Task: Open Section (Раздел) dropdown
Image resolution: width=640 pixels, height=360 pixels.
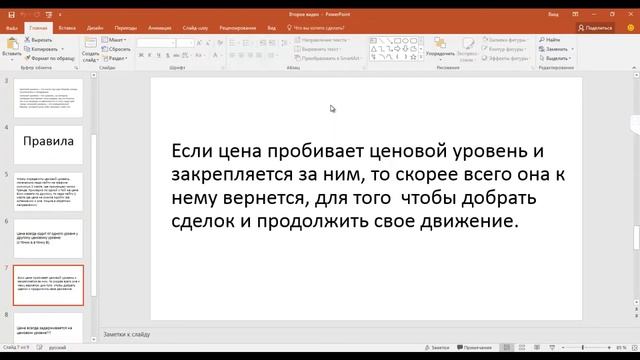Action: point(115,58)
